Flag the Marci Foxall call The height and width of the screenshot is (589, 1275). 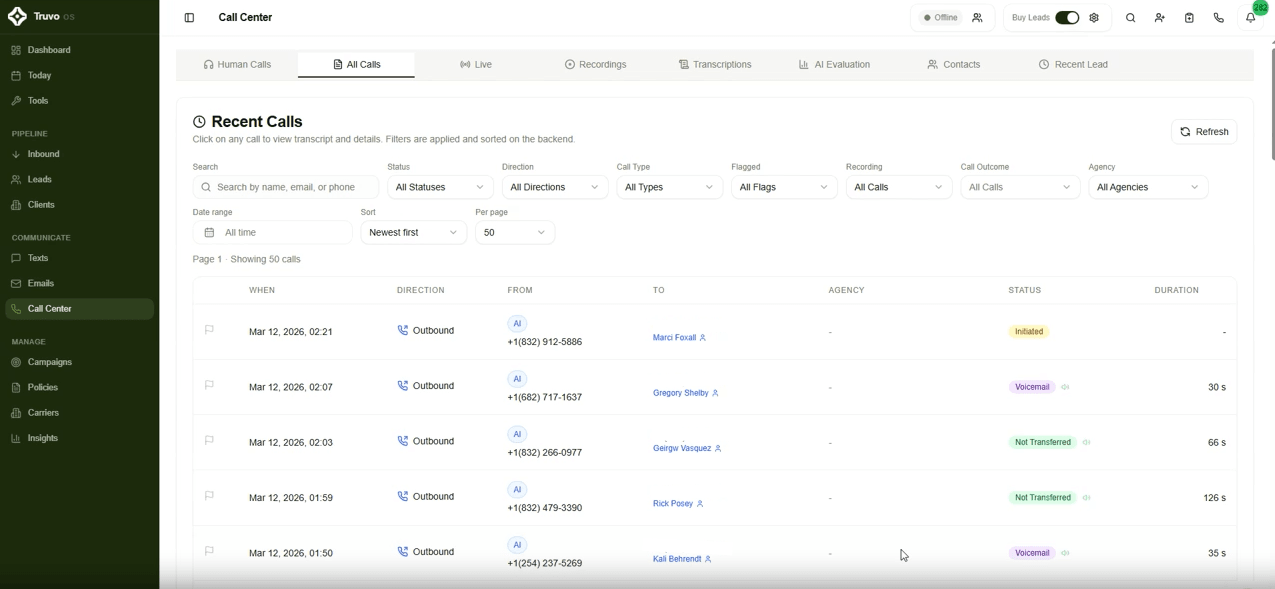pos(209,330)
